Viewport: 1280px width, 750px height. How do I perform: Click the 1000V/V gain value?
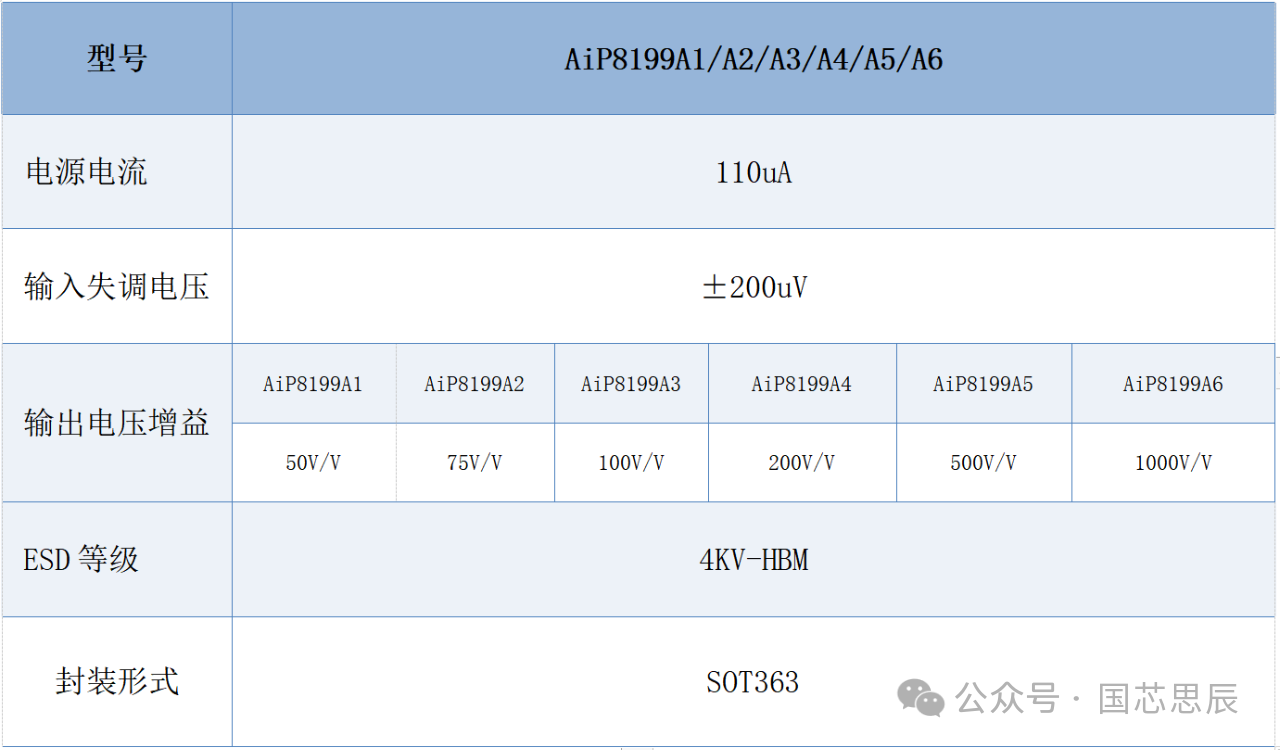(x=1173, y=463)
